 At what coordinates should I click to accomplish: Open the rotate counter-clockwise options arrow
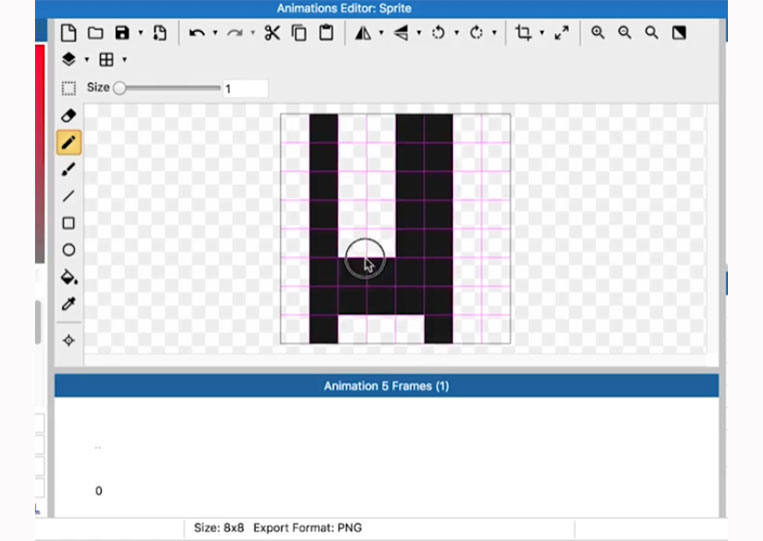456,33
